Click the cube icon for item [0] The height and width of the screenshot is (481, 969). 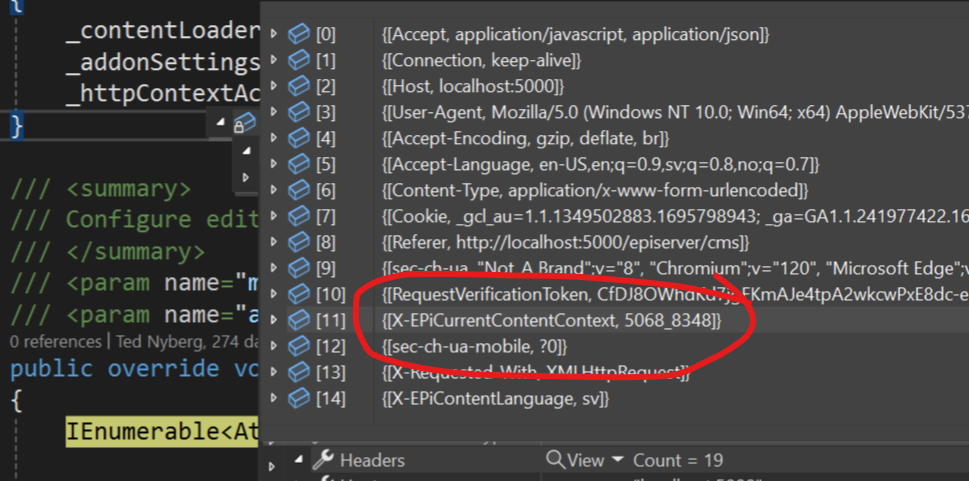pos(299,35)
